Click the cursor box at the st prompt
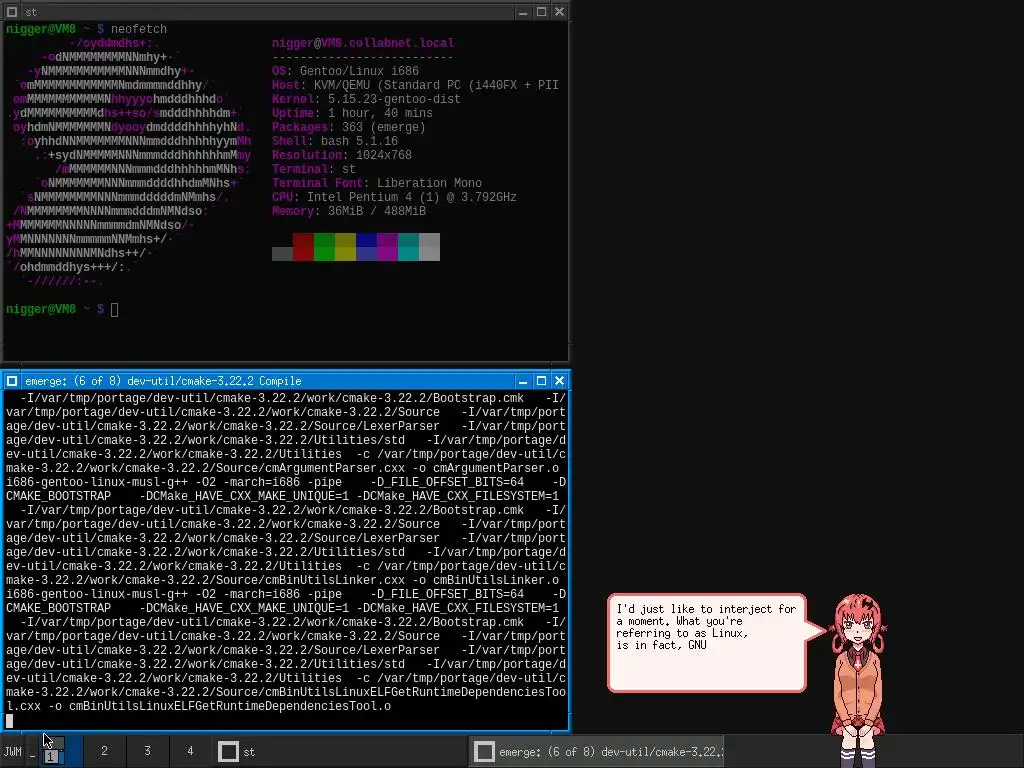 point(114,310)
